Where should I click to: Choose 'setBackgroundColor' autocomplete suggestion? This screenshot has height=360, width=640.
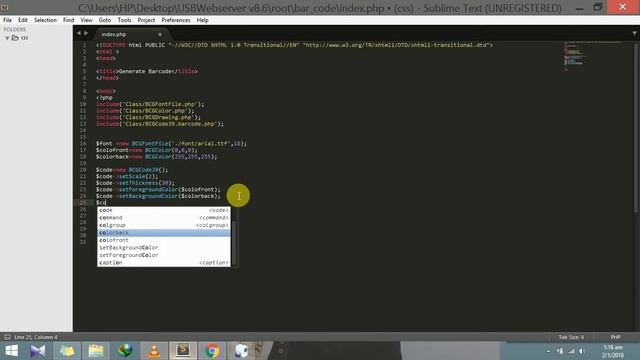[164, 247]
